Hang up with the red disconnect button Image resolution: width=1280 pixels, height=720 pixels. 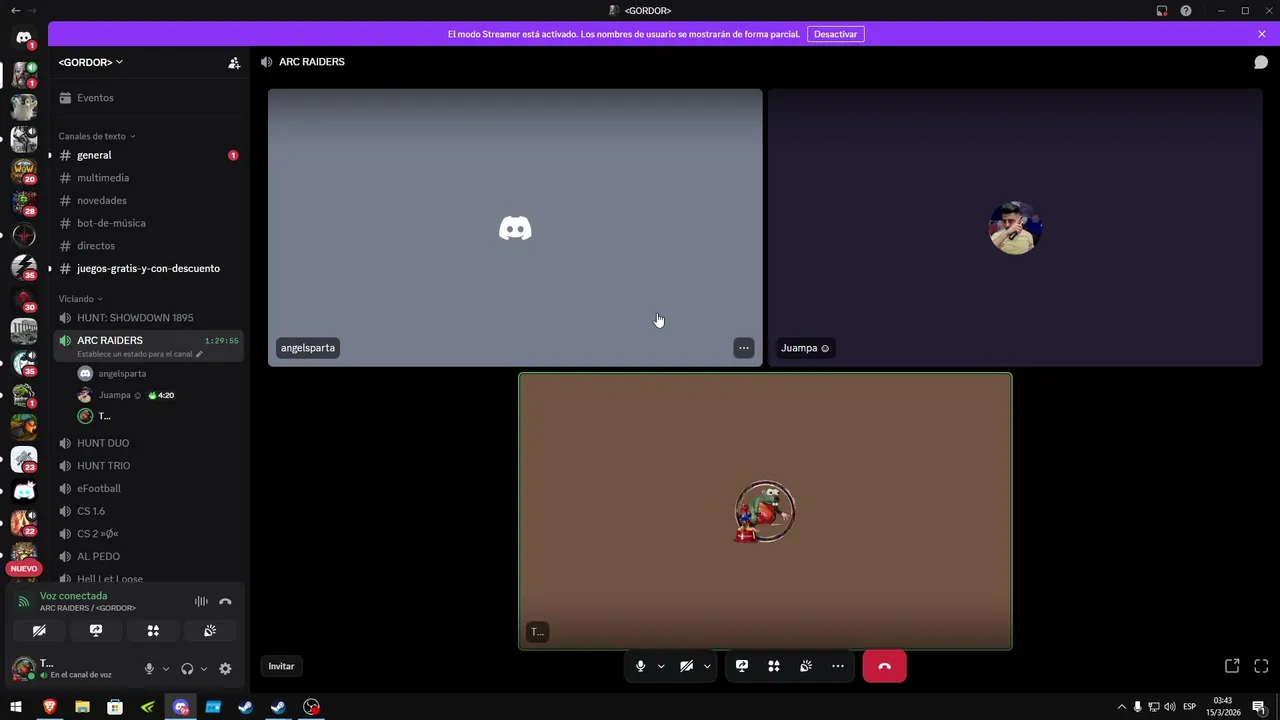(x=884, y=666)
